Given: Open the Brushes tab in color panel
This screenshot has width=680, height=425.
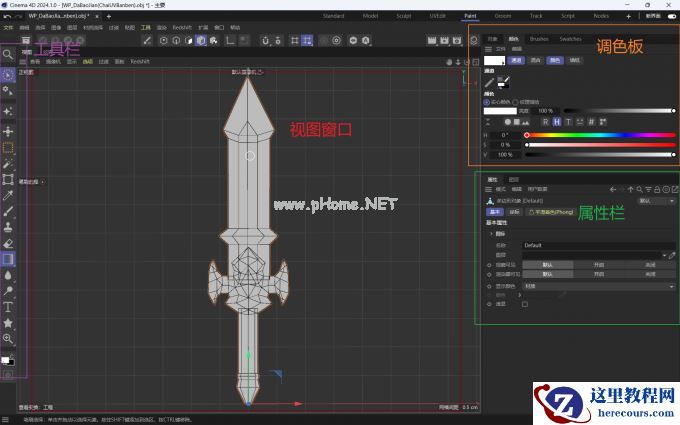Looking at the screenshot, I should click(x=539, y=39).
